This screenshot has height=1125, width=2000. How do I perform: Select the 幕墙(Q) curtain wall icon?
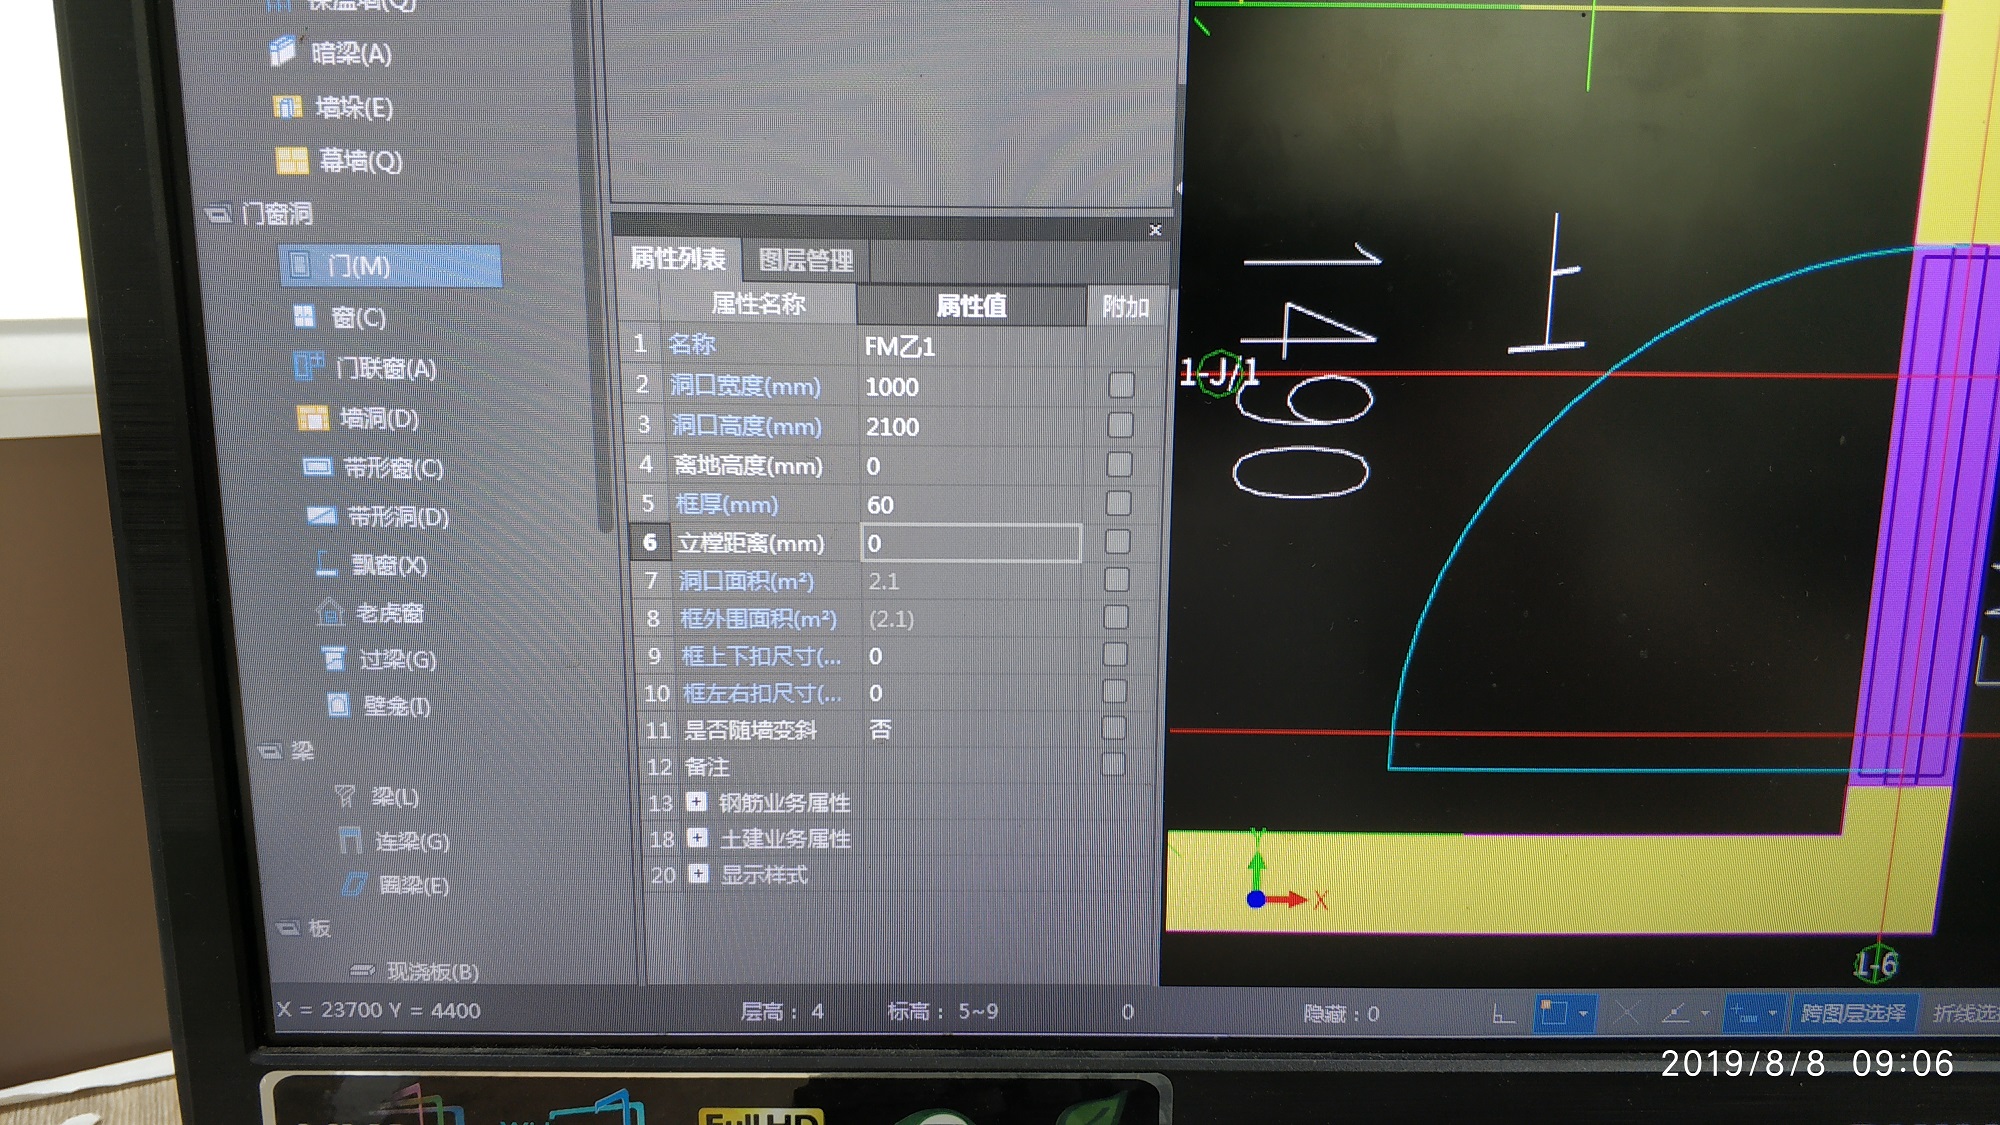coord(292,160)
